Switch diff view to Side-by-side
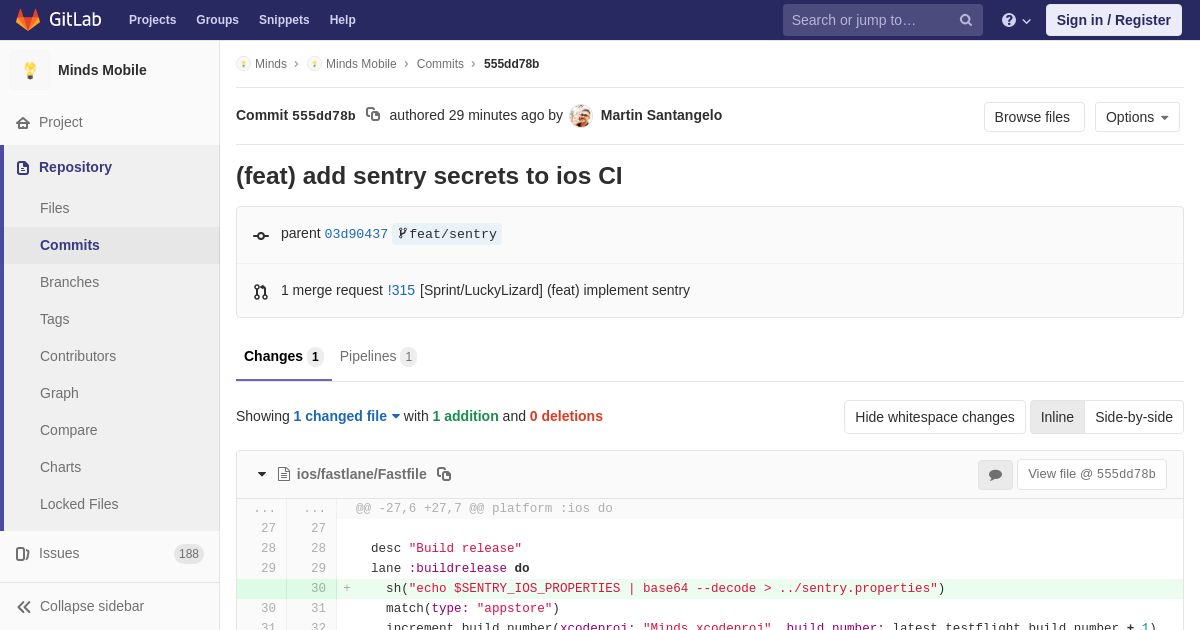The image size is (1200, 630). click(x=1134, y=417)
